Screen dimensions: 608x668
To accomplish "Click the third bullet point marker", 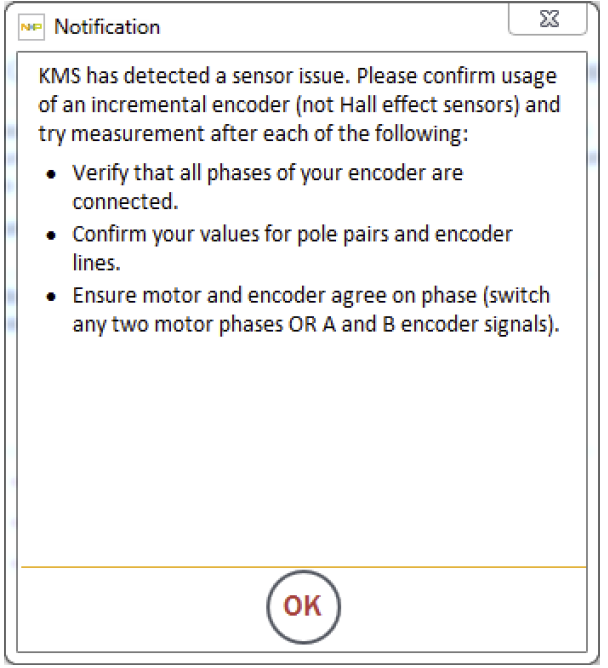I will 52,297.
